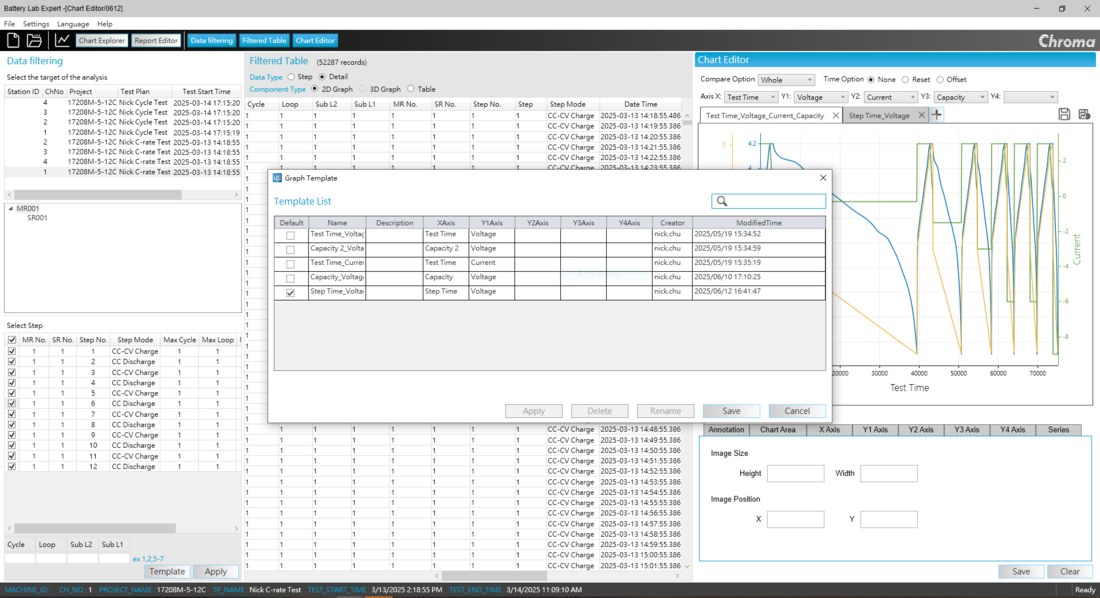Click Save button below Image Position

click(1021, 571)
